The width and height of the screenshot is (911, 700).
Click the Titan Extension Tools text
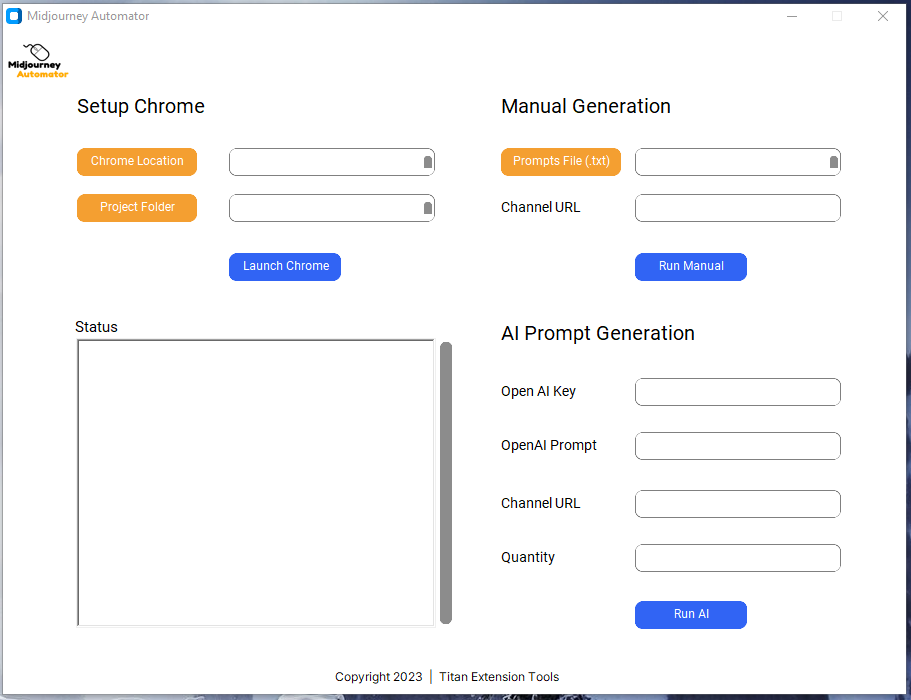[499, 677]
